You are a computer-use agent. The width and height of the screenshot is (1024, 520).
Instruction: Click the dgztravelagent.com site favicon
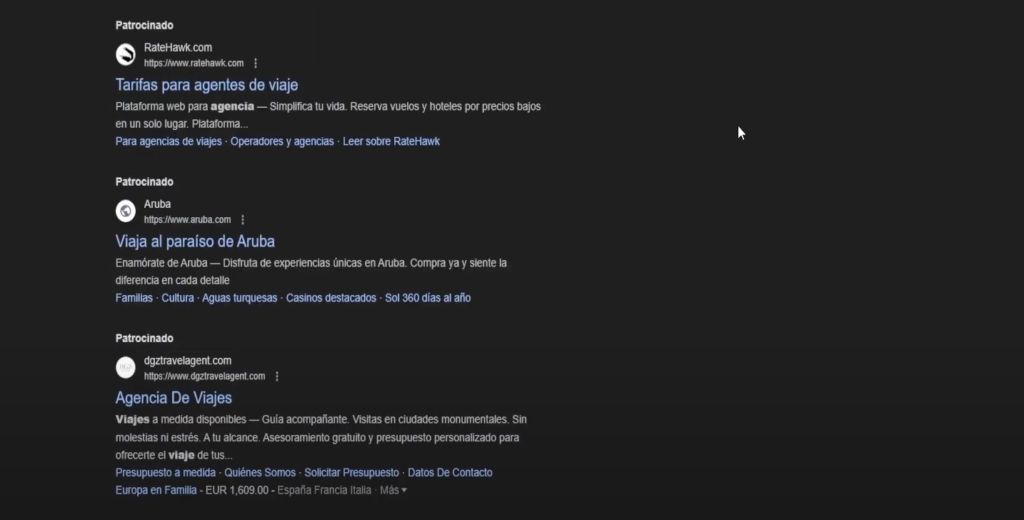(125, 368)
